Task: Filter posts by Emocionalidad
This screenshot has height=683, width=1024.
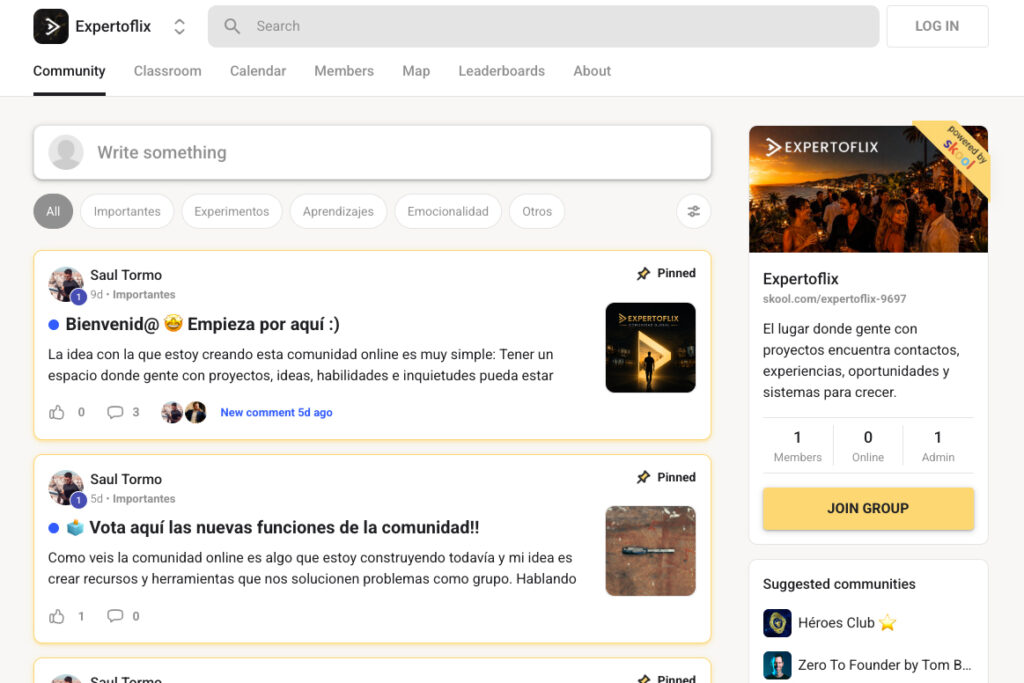Action: 448,212
